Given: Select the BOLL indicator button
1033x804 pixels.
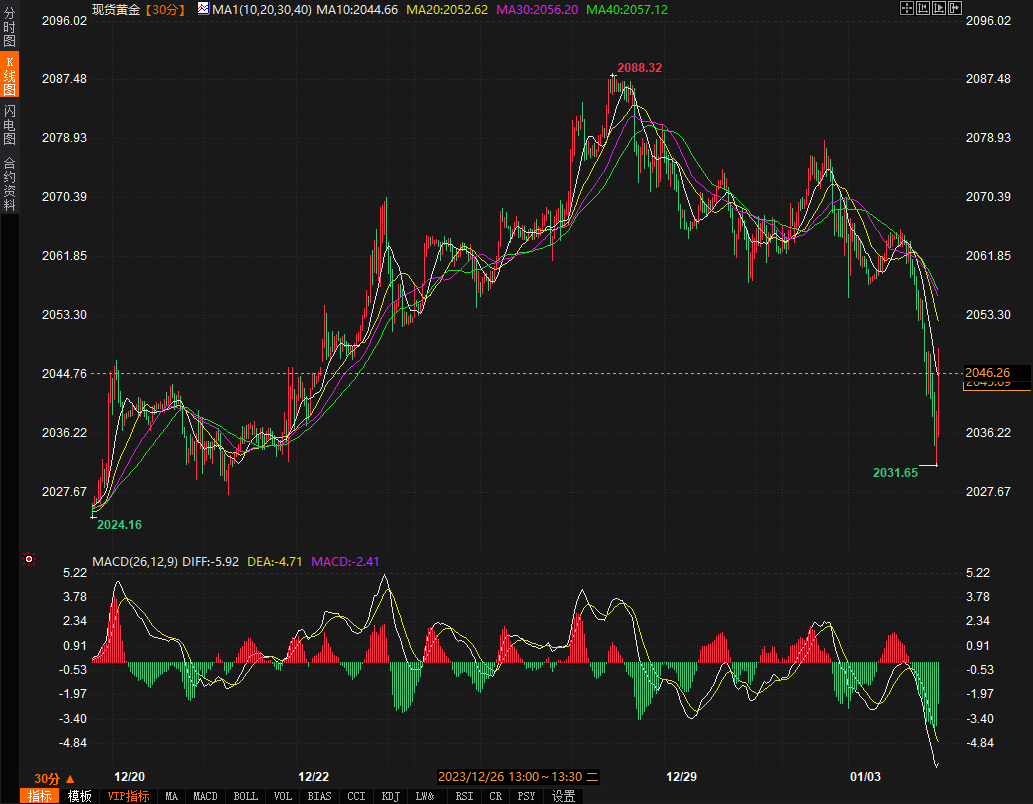Looking at the screenshot, I should [245, 796].
